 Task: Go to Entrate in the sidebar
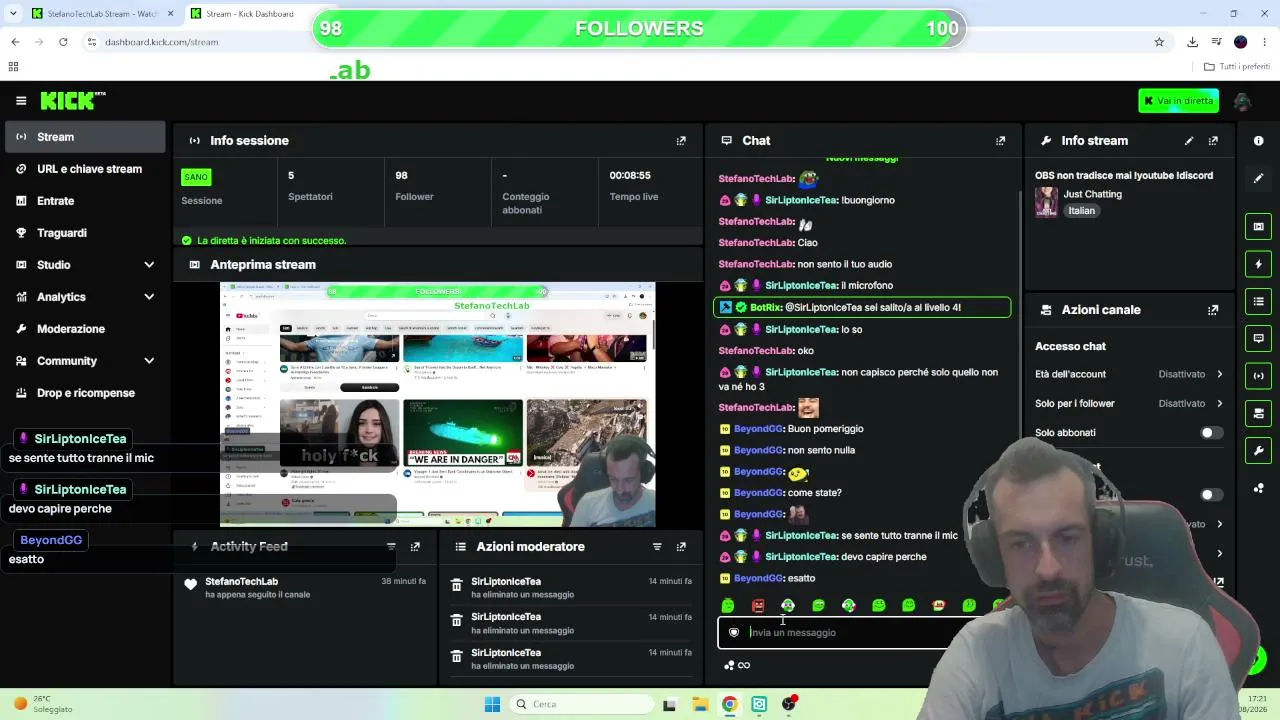point(85,201)
